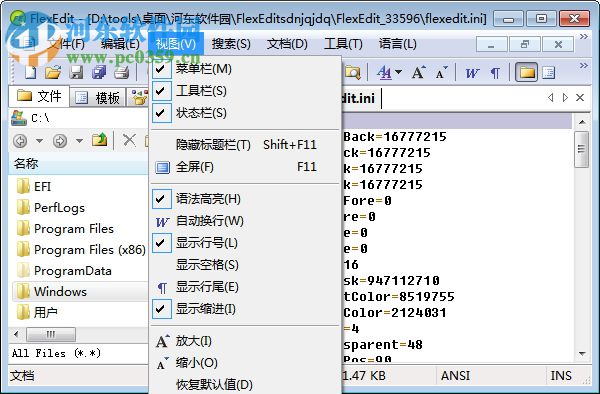This screenshot has width=600, height=394.
Task: Open the 编辑(E) menu
Action: (x=120, y=44)
